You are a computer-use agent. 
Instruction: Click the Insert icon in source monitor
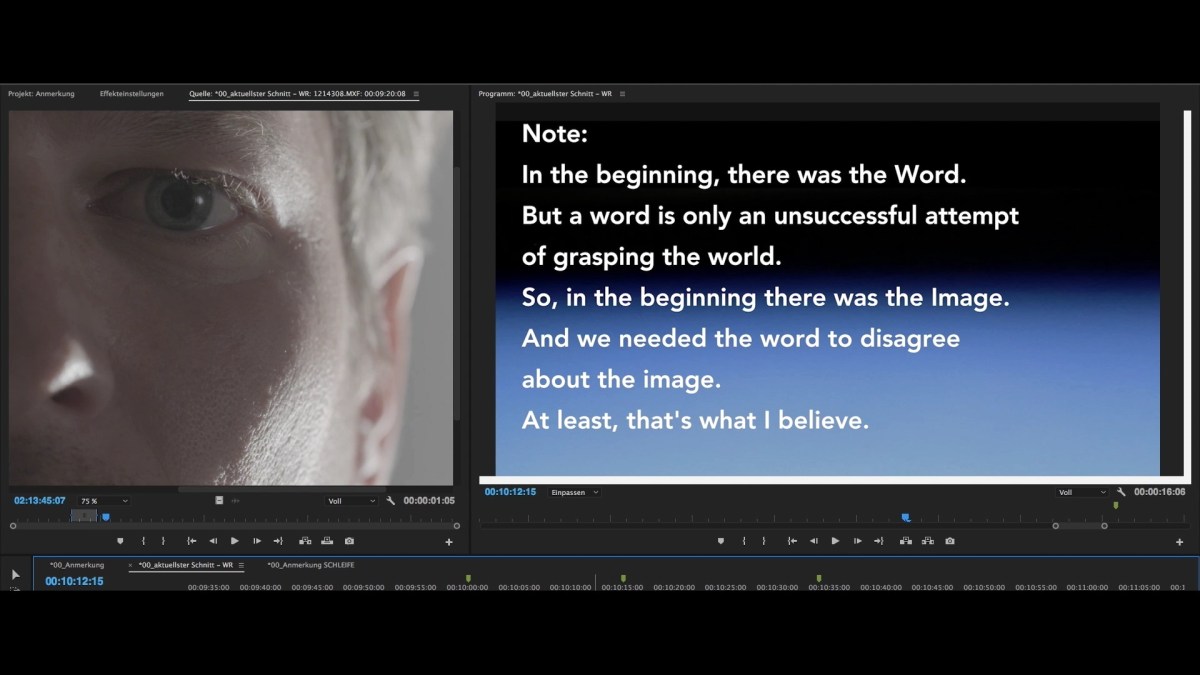[x=305, y=541]
